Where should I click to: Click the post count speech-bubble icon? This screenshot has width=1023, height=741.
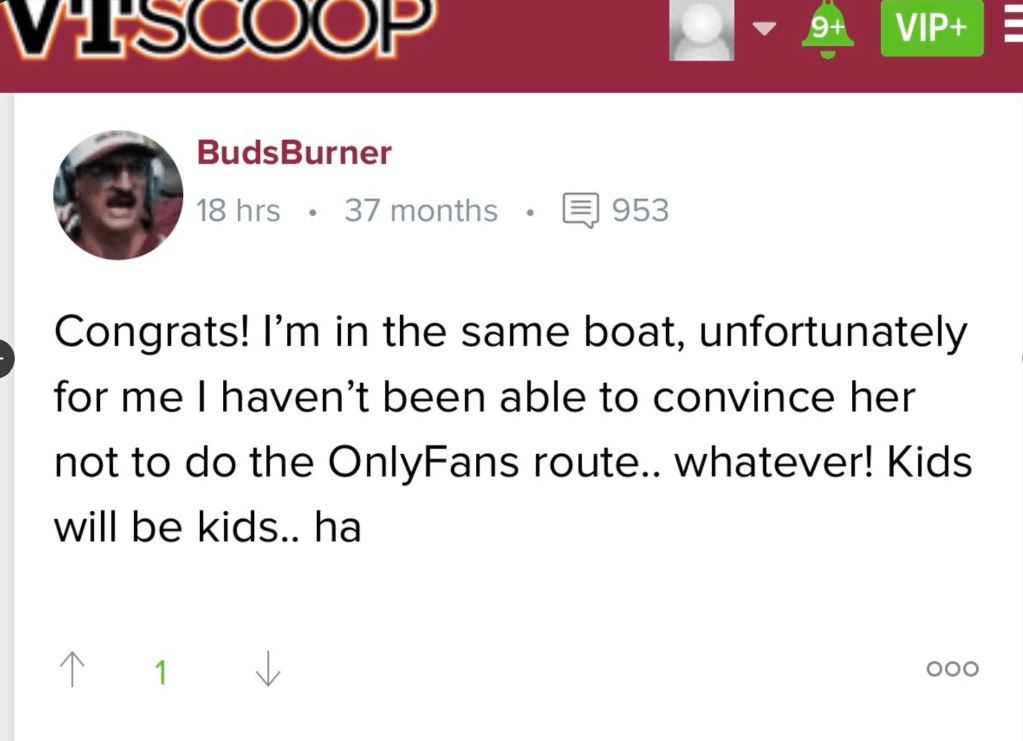click(581, 211)
